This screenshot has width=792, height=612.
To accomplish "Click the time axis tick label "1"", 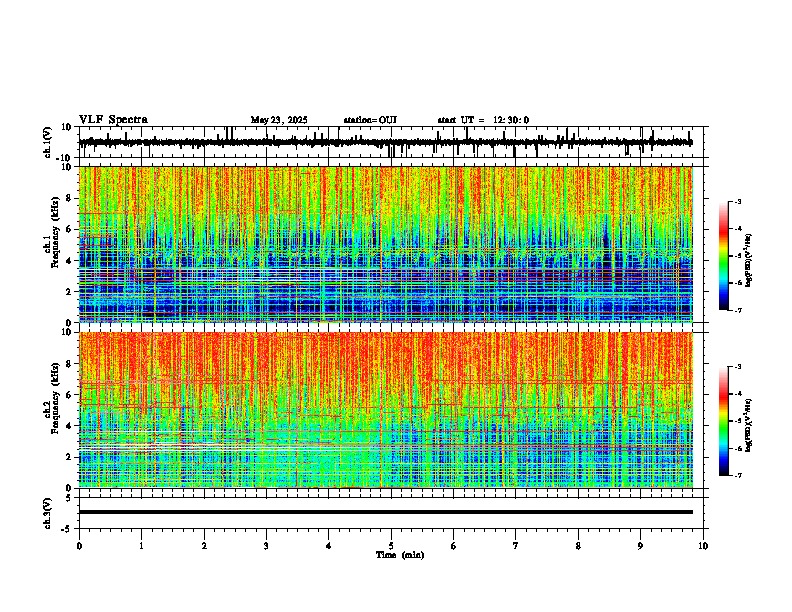I will 141,546.
